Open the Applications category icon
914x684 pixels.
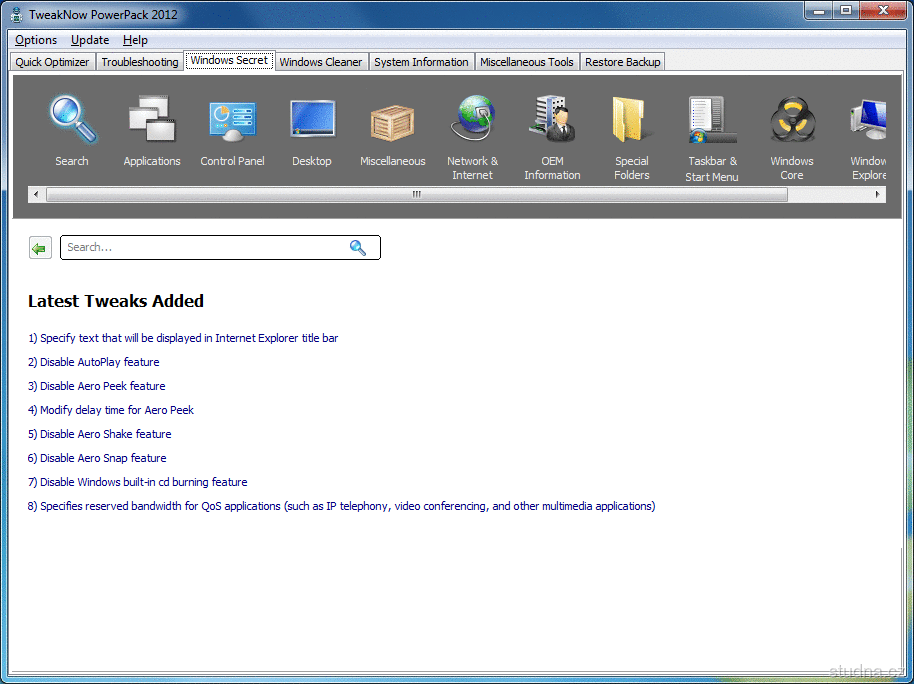(152, 119)
